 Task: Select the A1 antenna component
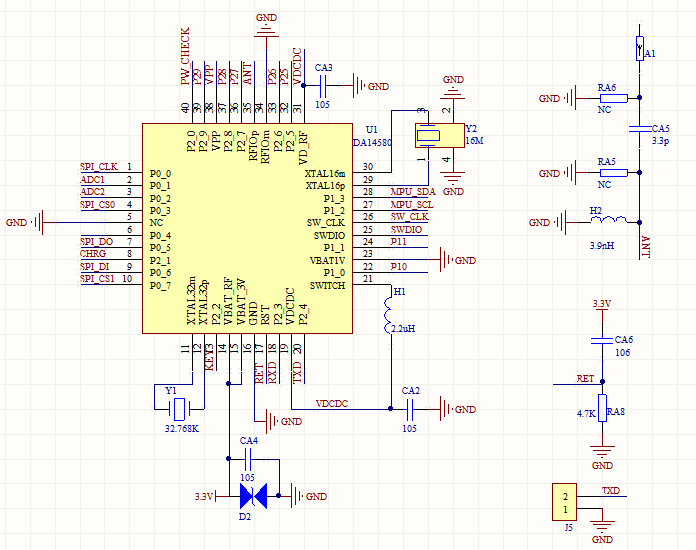(640, 49)
